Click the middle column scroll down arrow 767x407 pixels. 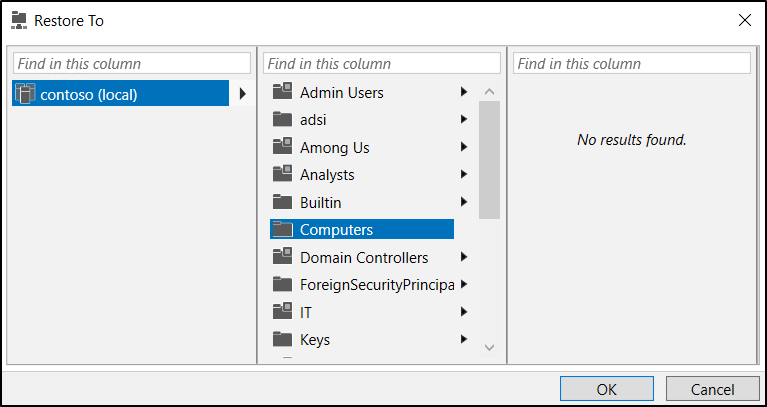[x=489, y=347]
